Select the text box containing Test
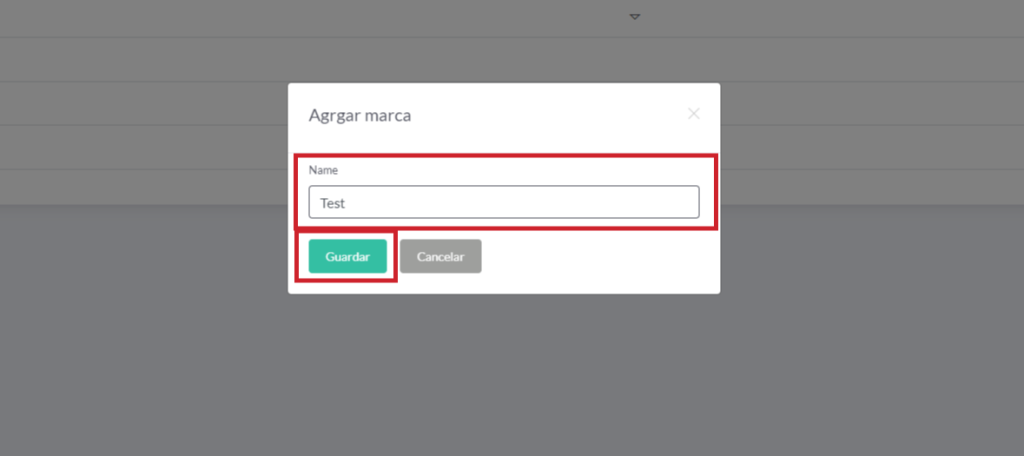The image size is (1024, 456). coord(504,202)
